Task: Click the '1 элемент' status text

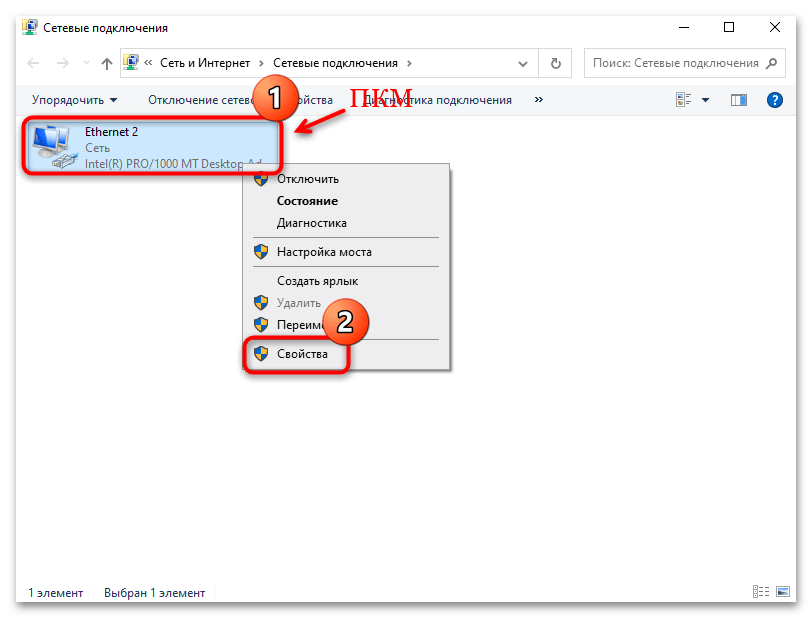Action: pyautogui.click(x=55, y=593)
